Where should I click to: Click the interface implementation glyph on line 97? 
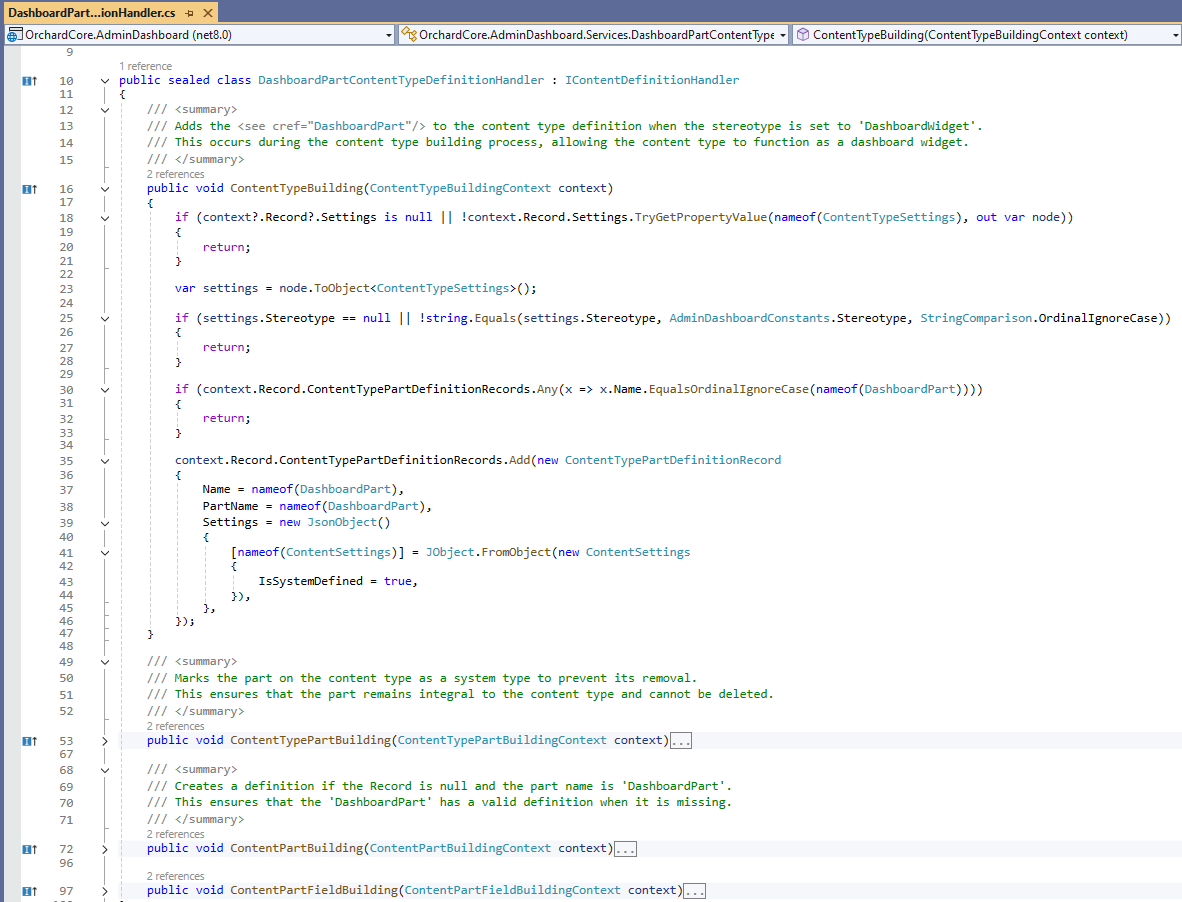[x=29, y=891]
